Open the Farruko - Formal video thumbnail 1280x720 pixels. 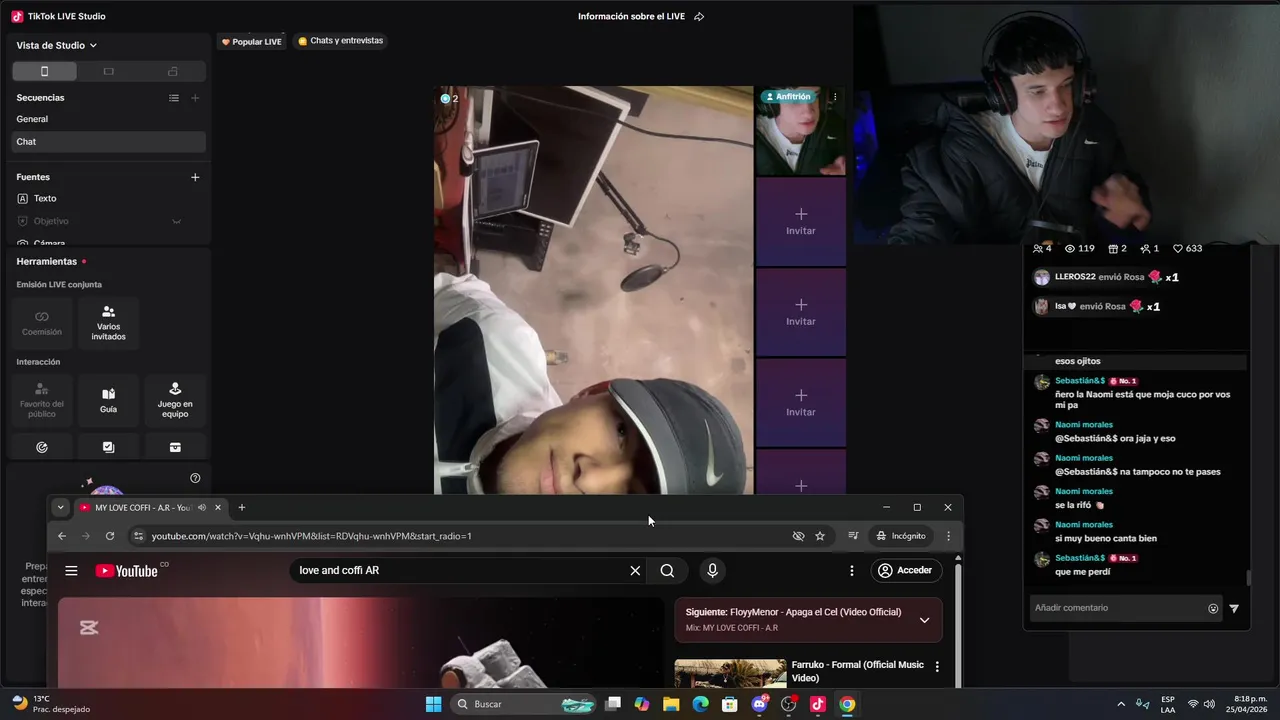point(730,673)
